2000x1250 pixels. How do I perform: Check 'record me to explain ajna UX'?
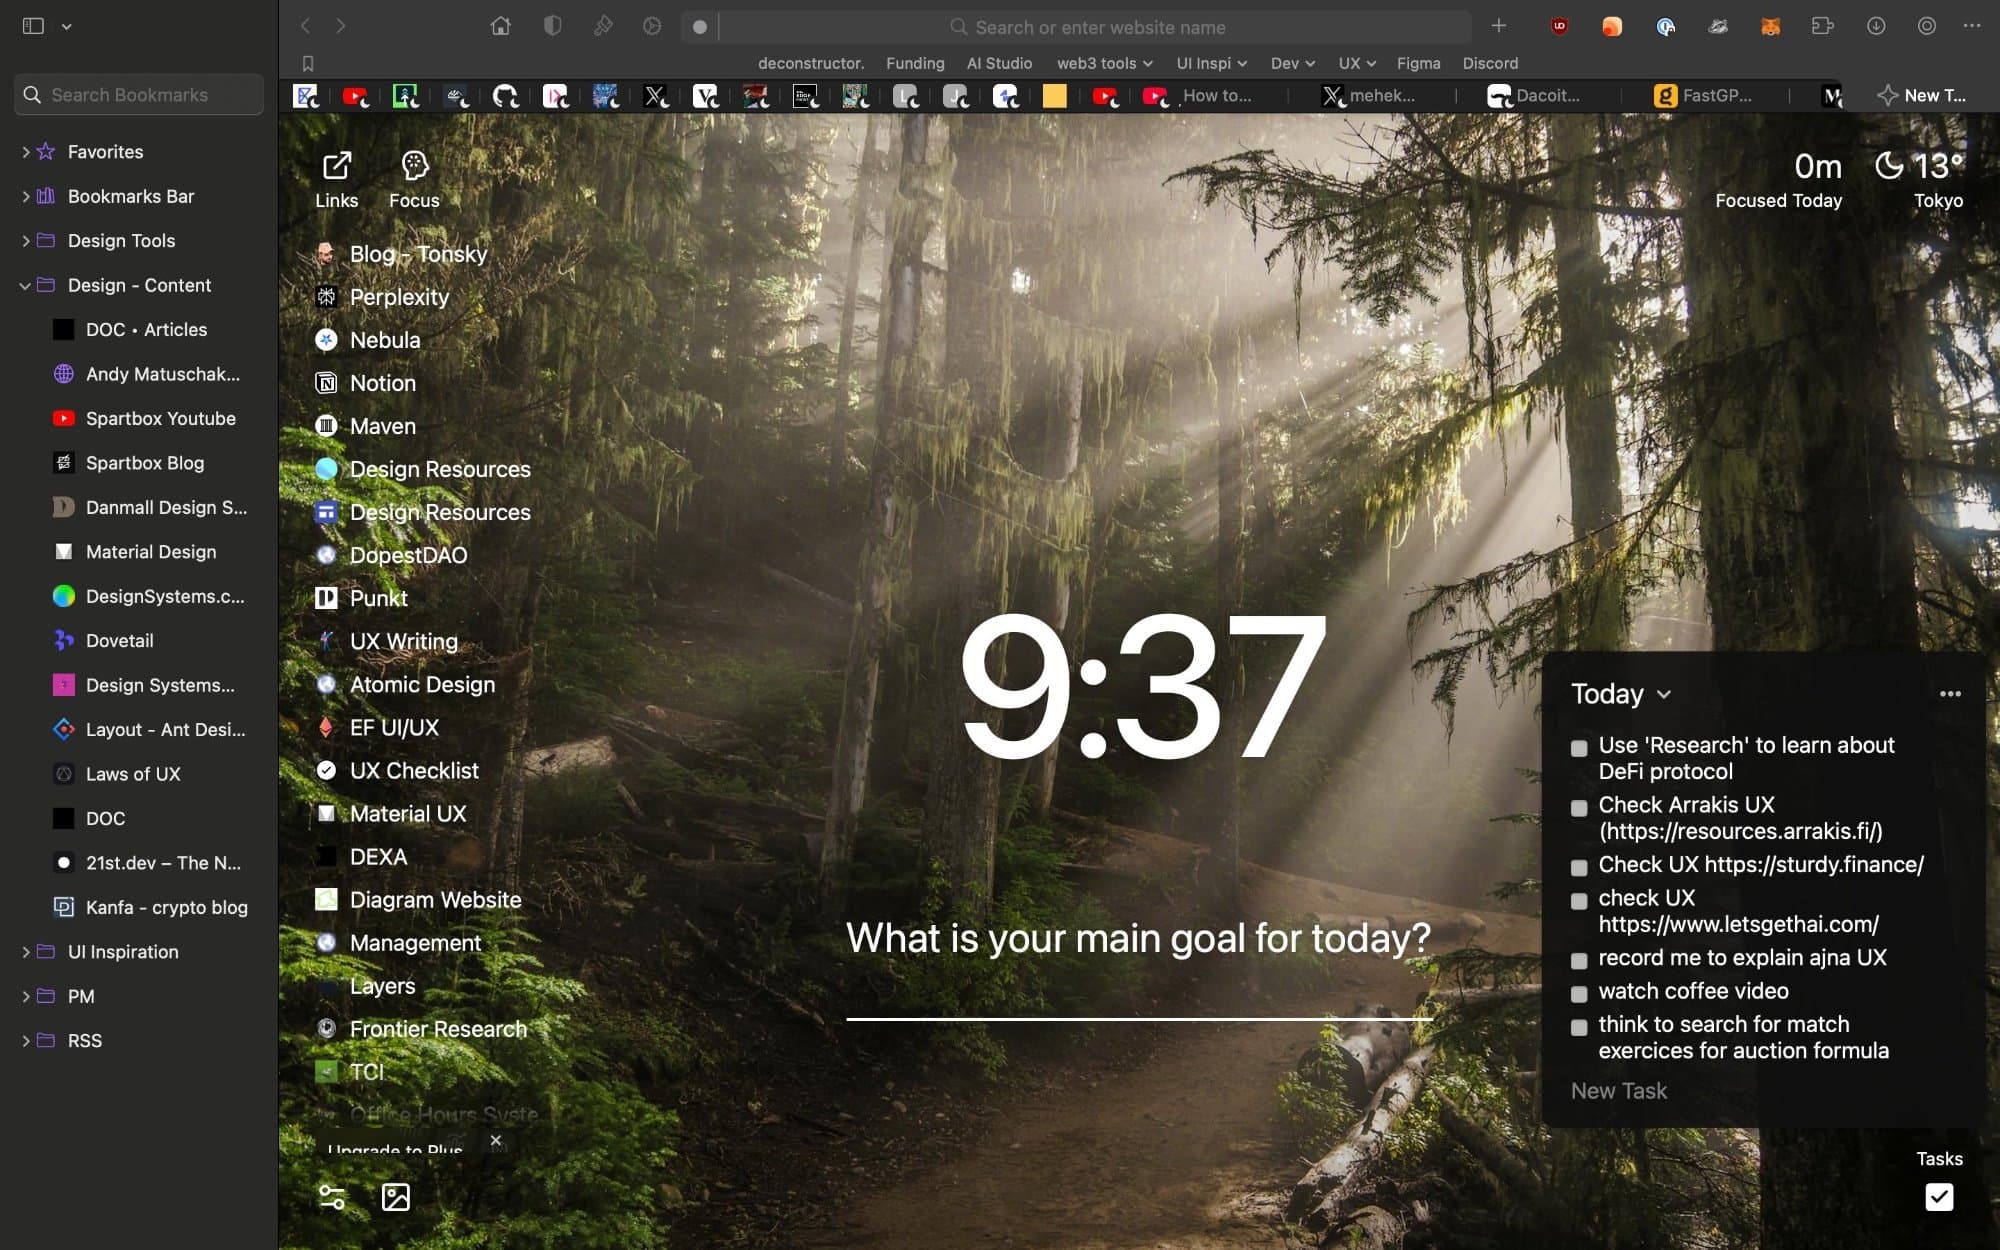[x=1579, y=960]
